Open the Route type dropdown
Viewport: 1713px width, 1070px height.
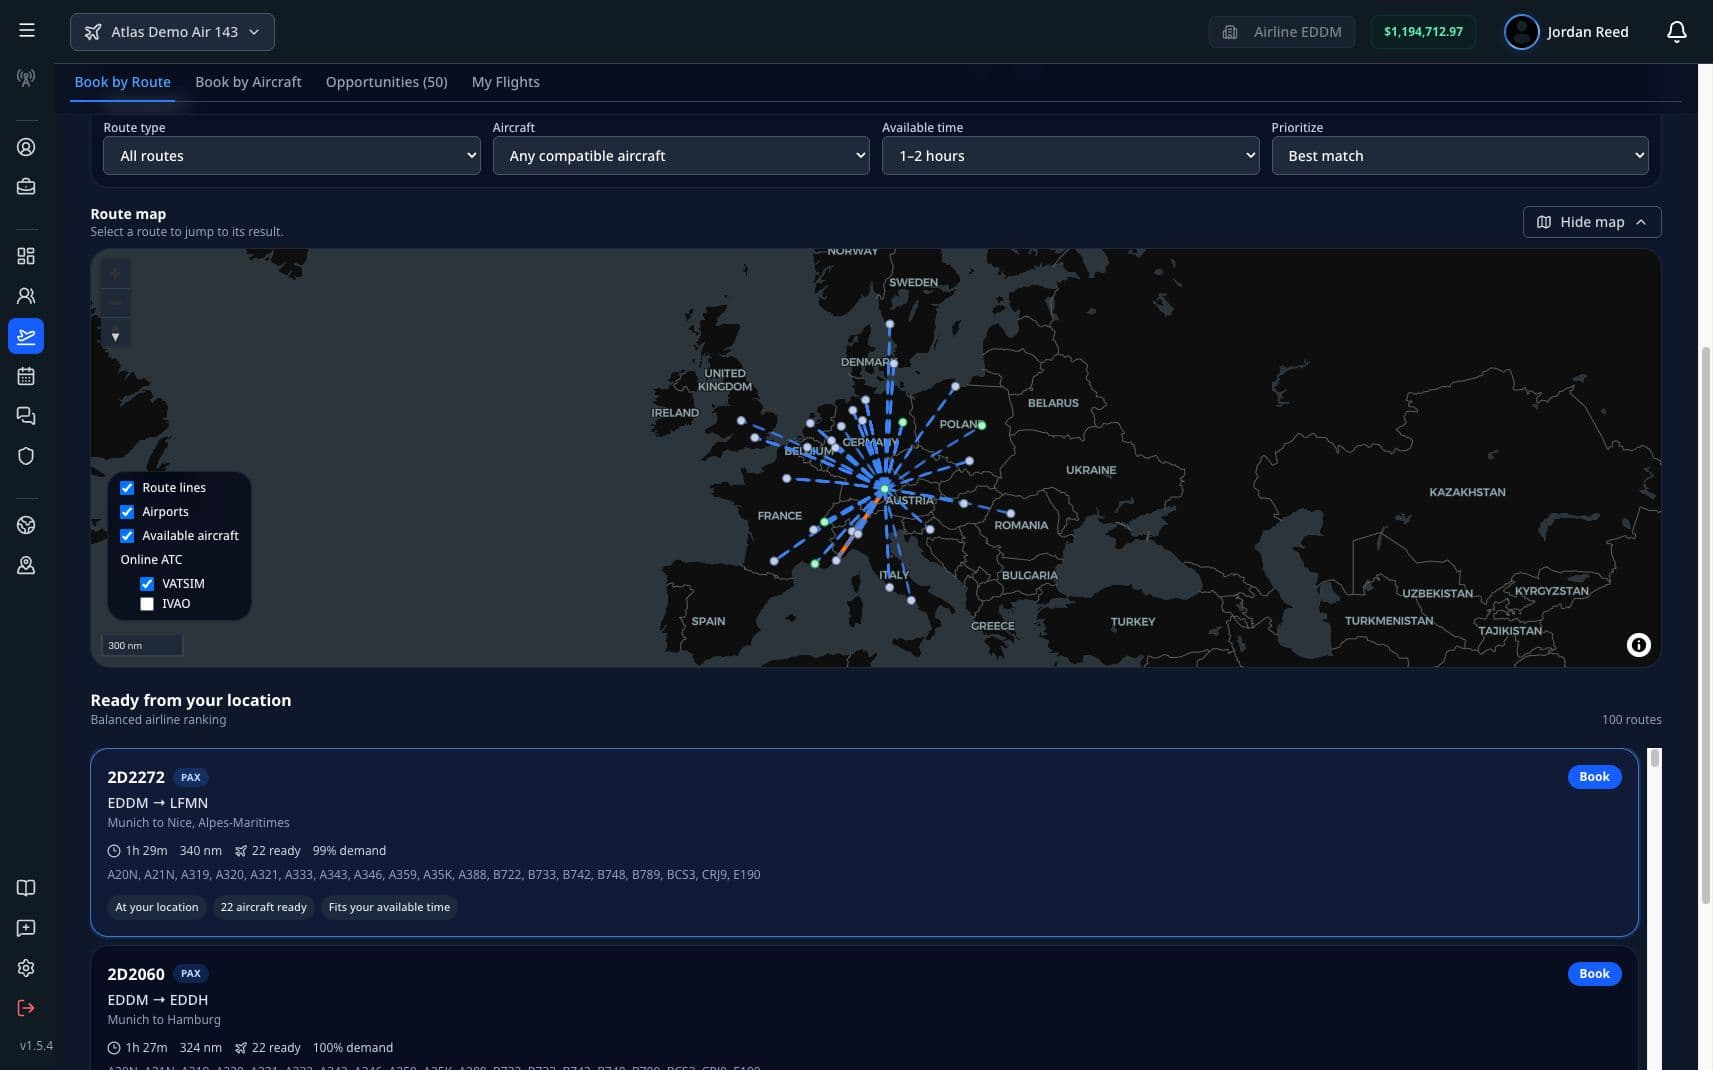(292, 156)
